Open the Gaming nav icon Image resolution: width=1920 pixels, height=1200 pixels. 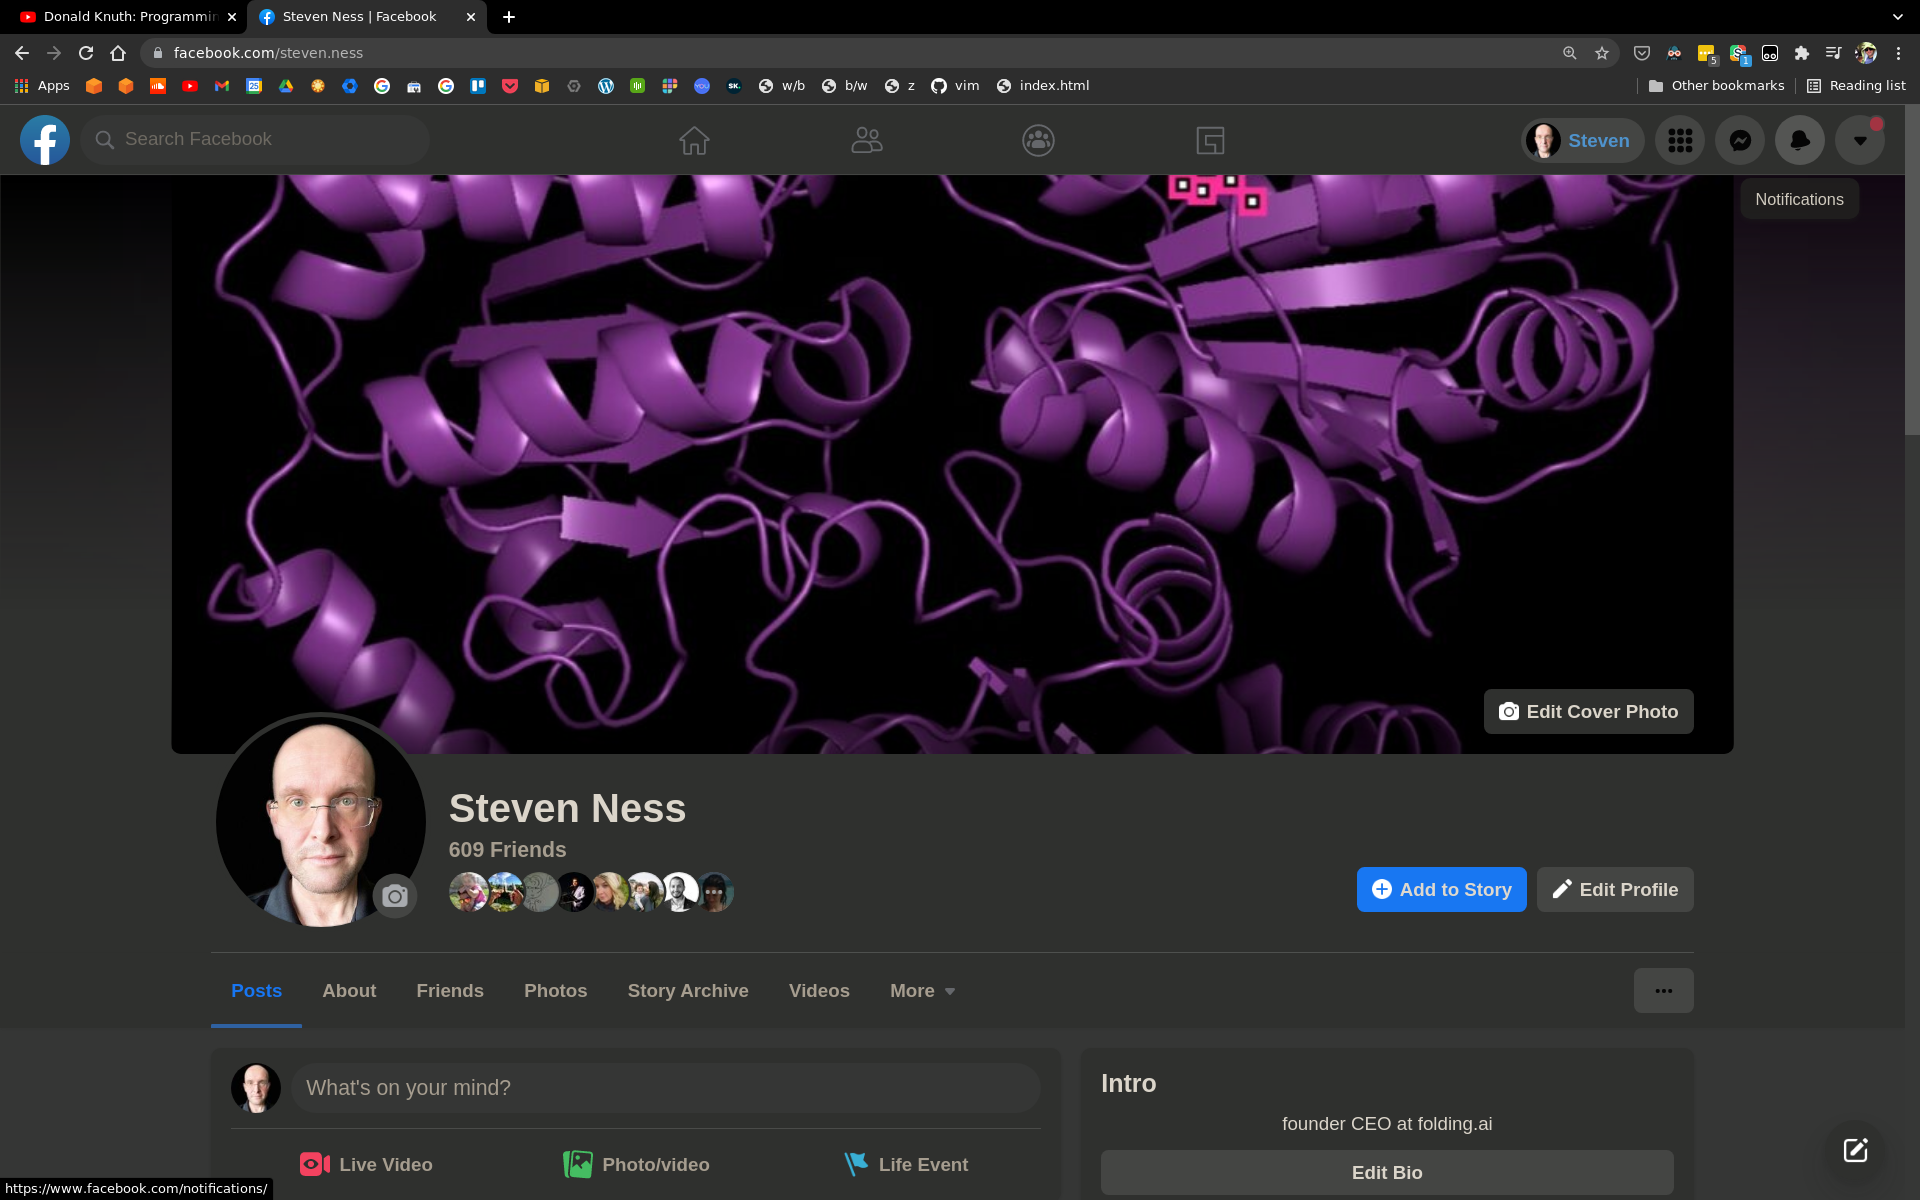pos(1210,140)
